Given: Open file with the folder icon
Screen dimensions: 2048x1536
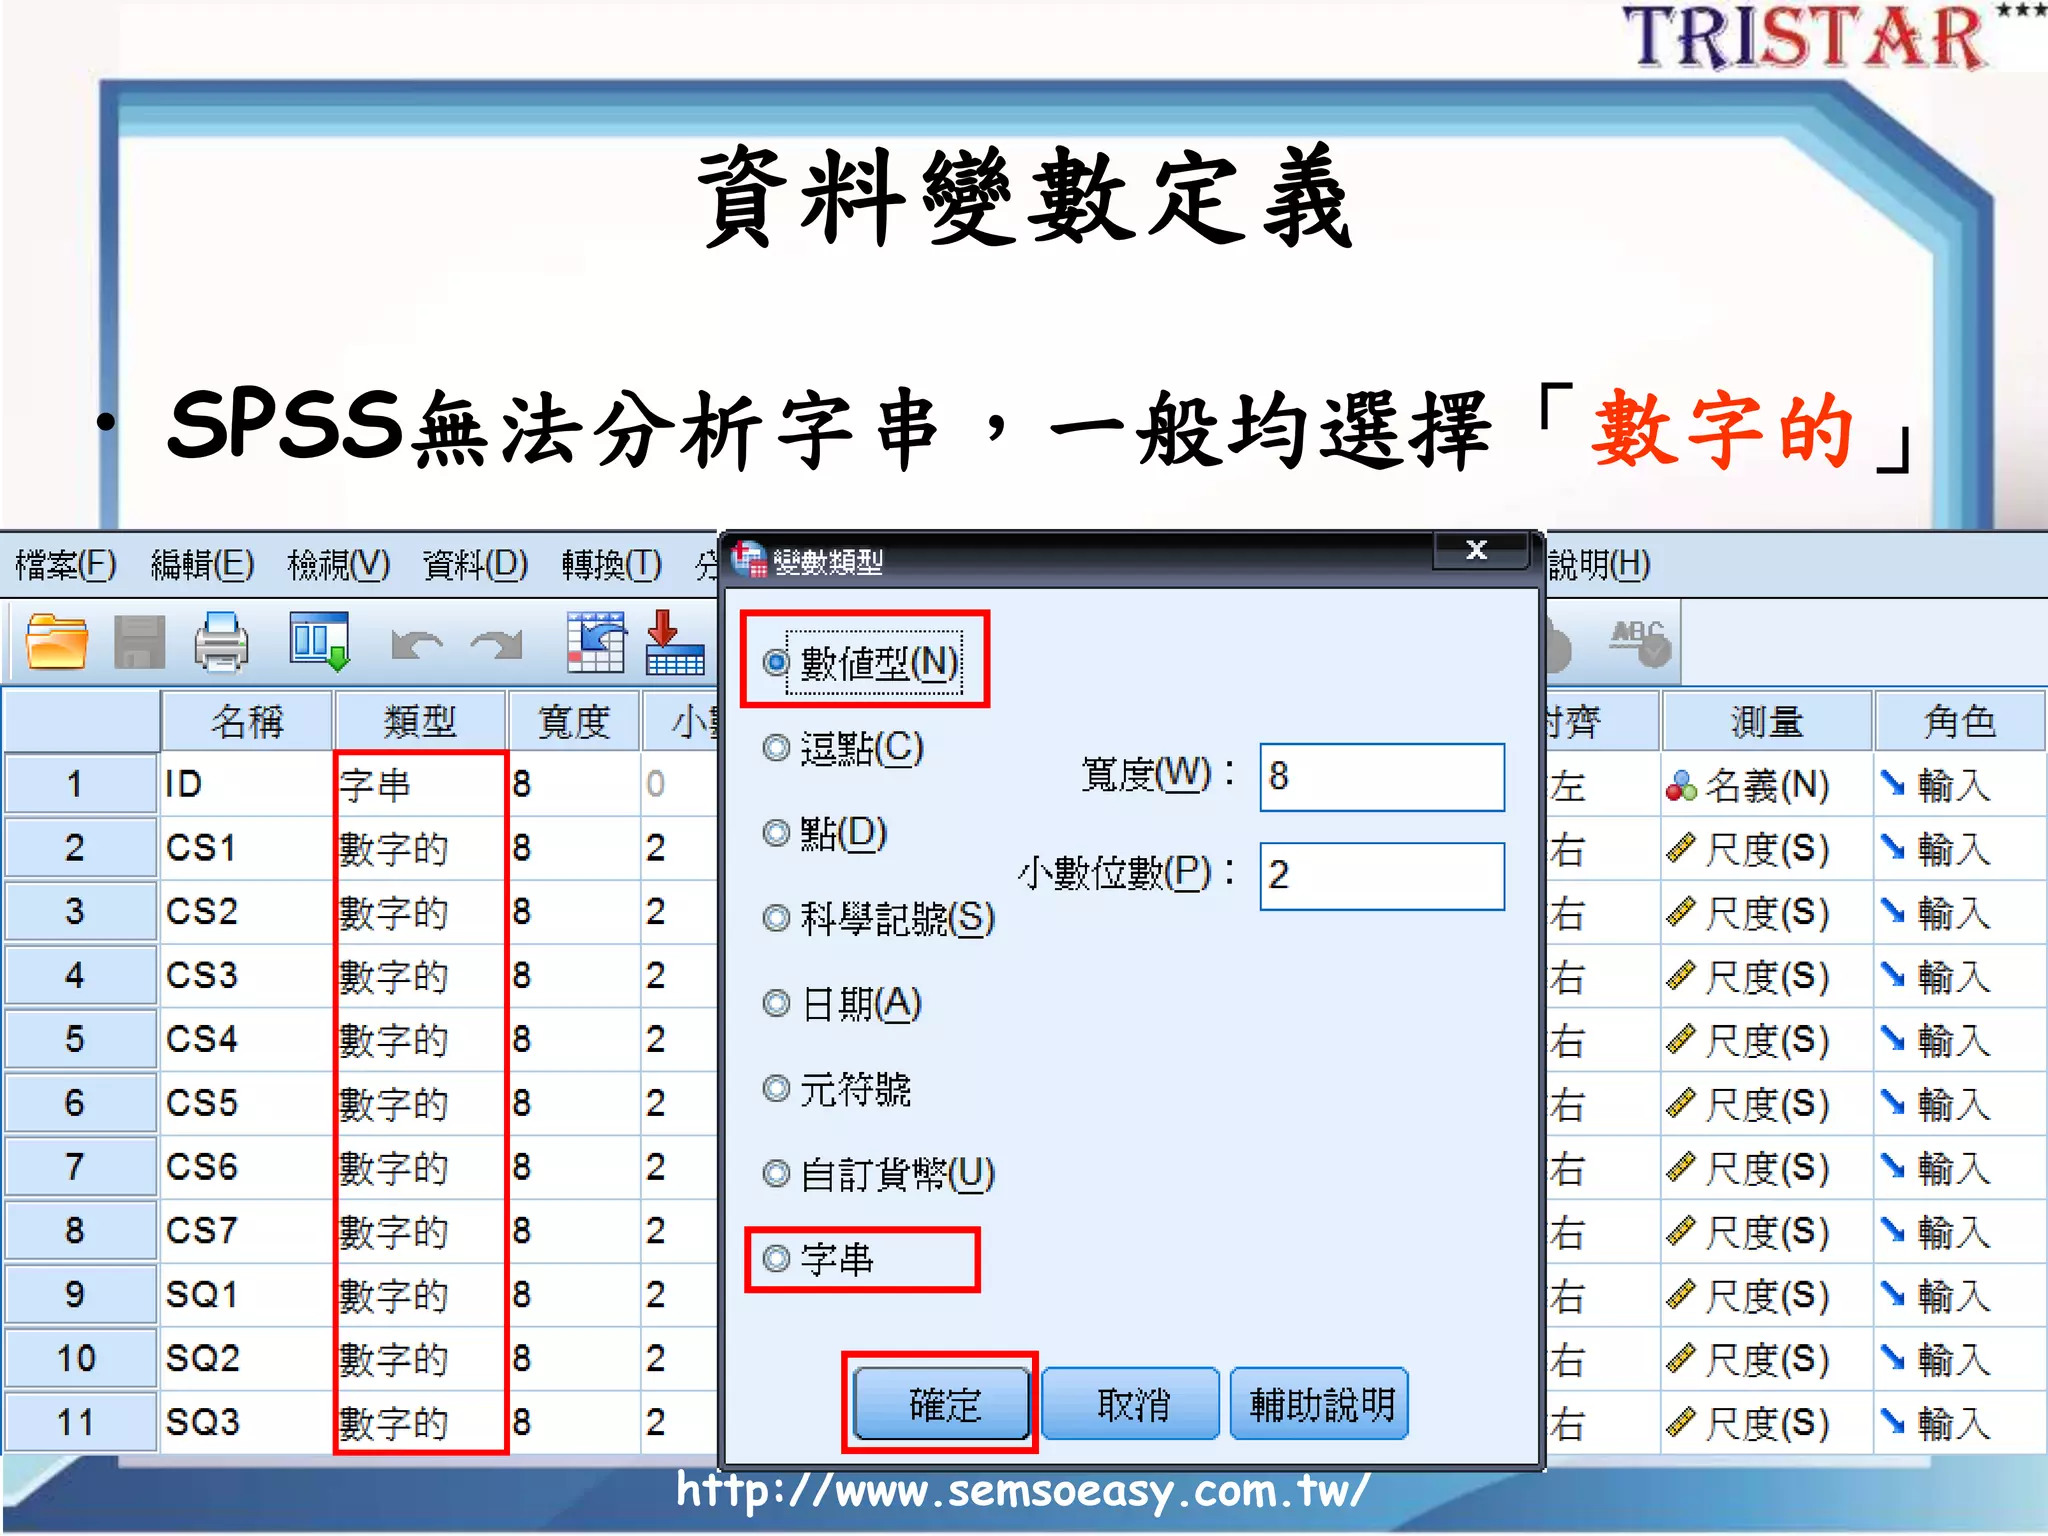Looking at the screenshot, I should (56, 641).
